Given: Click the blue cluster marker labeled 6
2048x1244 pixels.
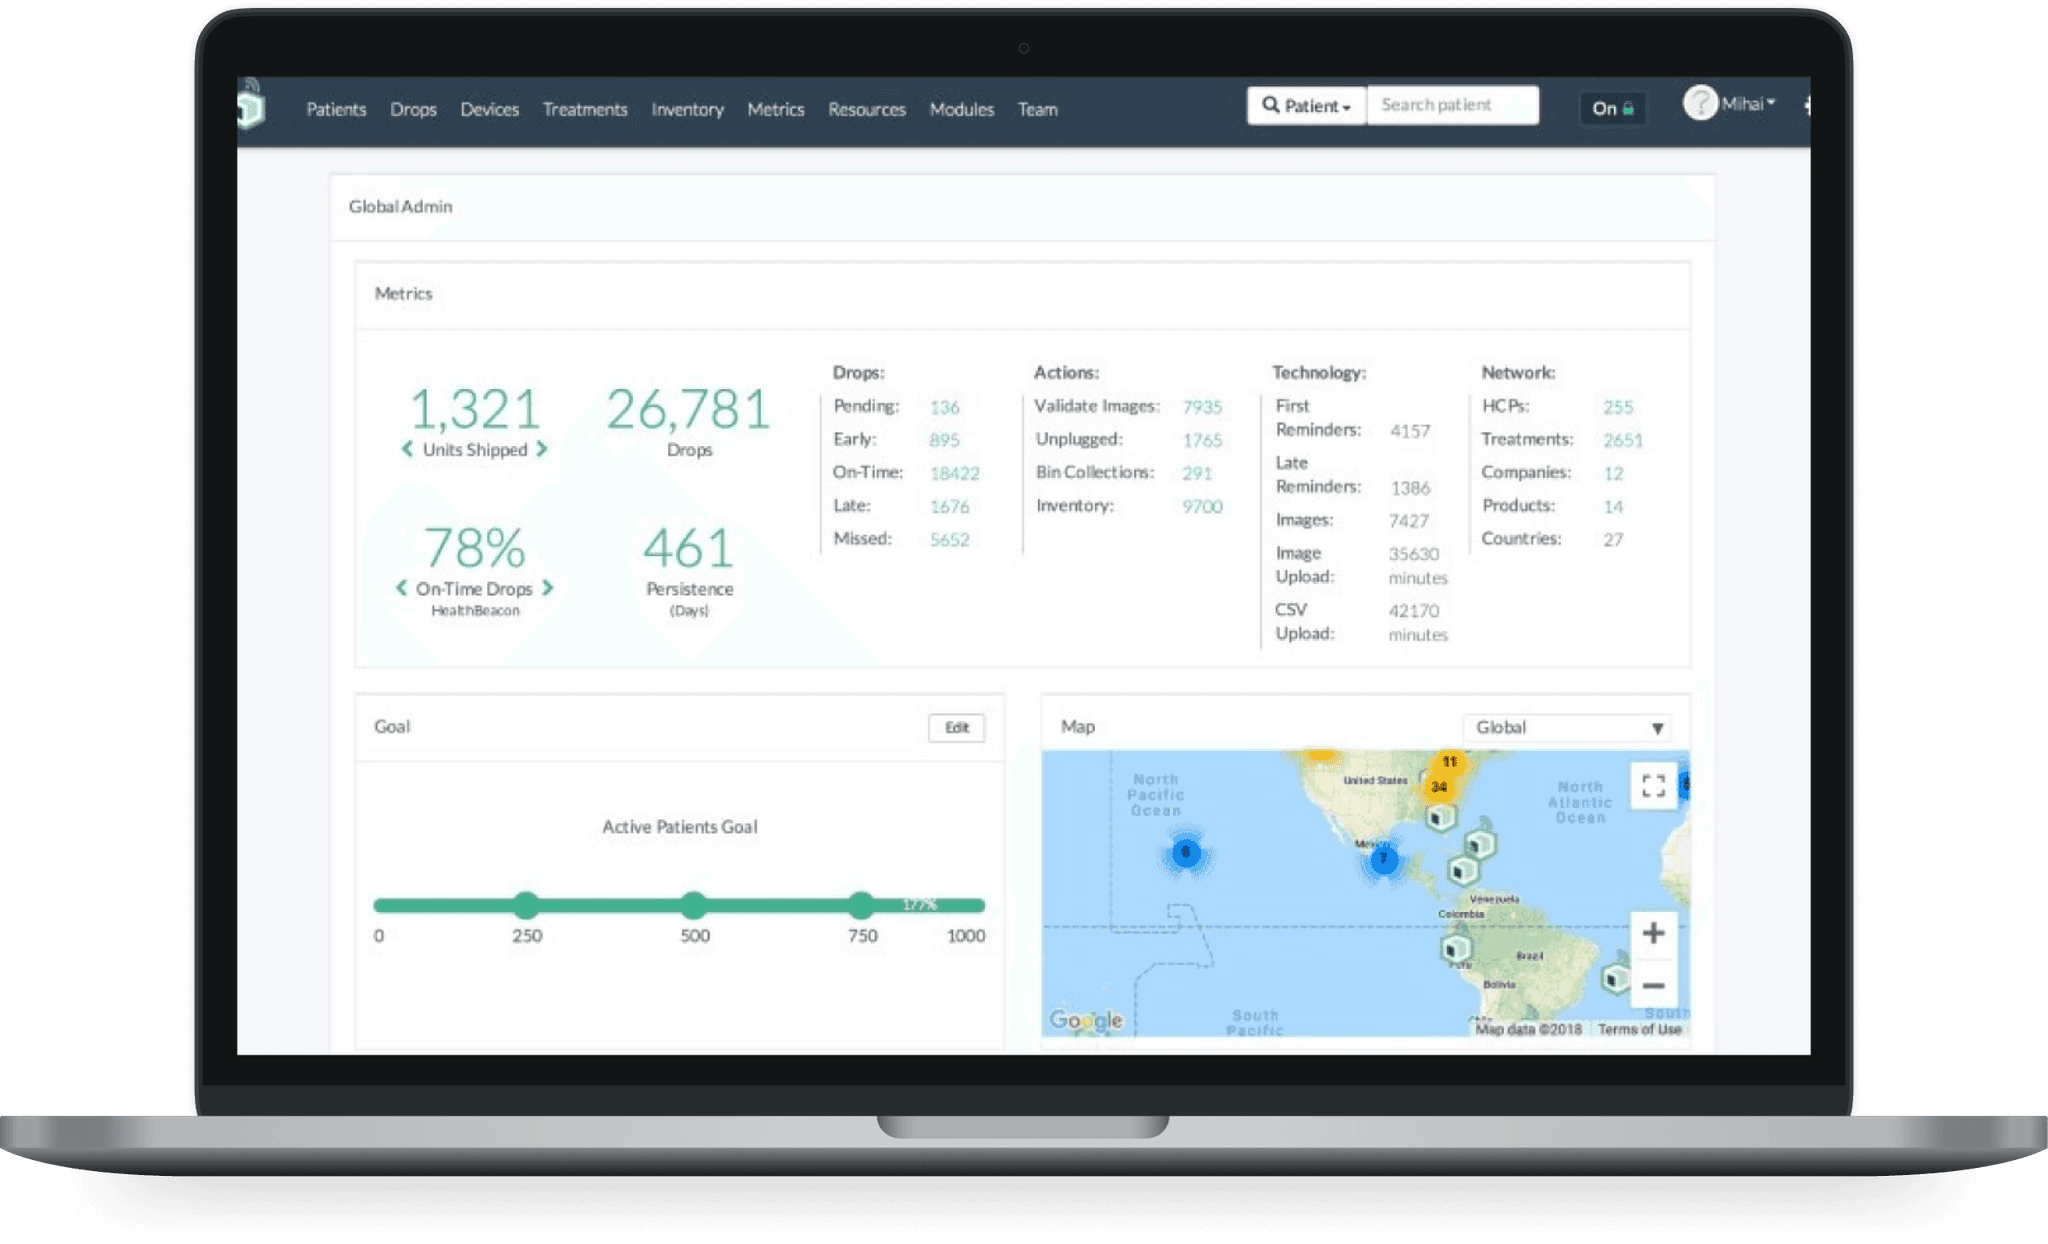Looking at the screenshot, I should click(1186, 853).
